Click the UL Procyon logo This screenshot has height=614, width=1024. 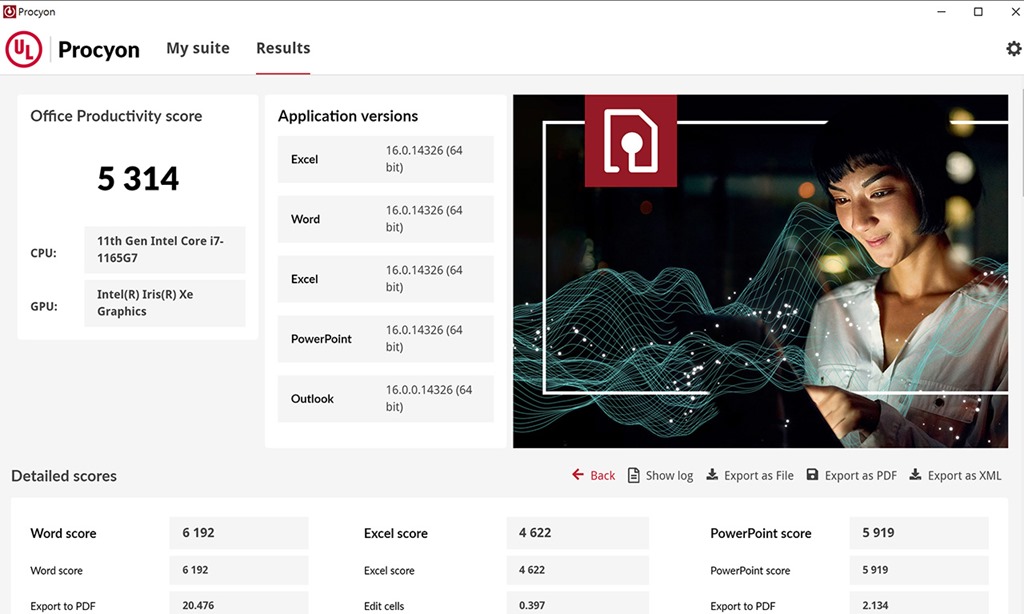coord(73,49)
